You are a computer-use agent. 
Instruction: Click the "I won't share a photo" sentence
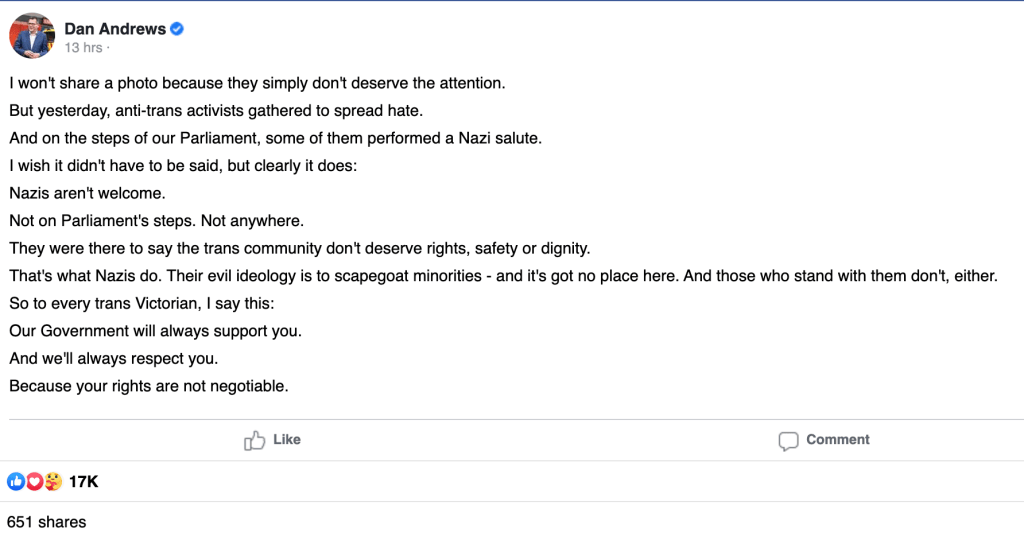tap(257, 83)
